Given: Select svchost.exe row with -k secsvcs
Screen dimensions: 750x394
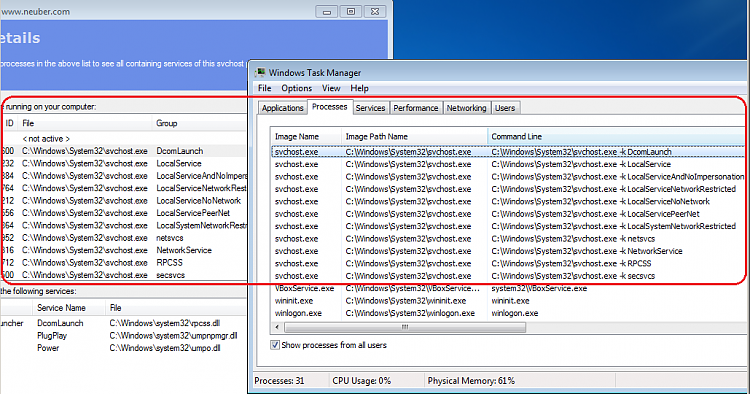Looking at the screenshot, I should [x=508, y=276].
